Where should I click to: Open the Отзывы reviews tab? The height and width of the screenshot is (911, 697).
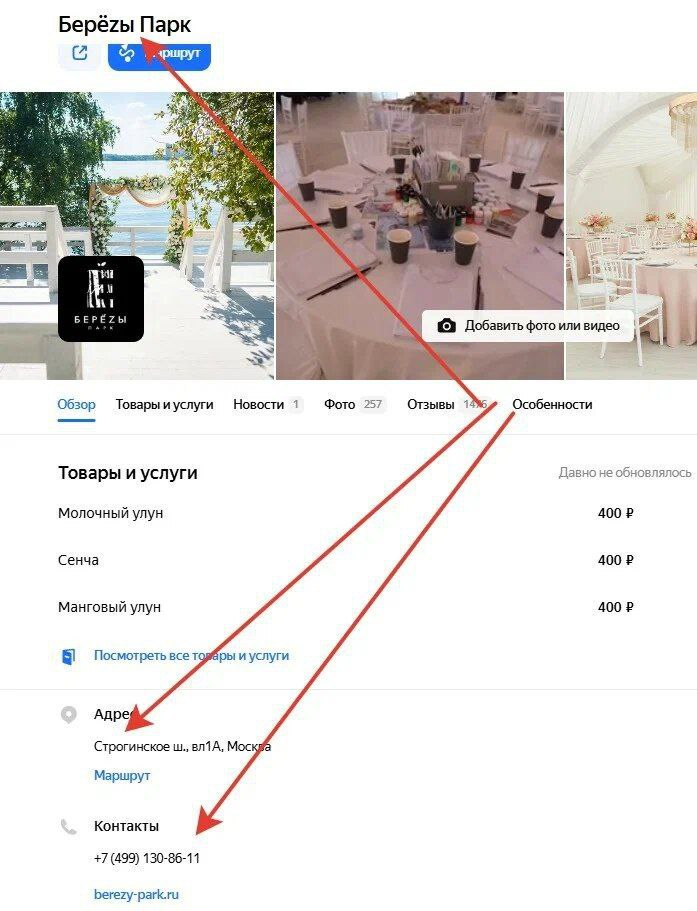(447, 405)
